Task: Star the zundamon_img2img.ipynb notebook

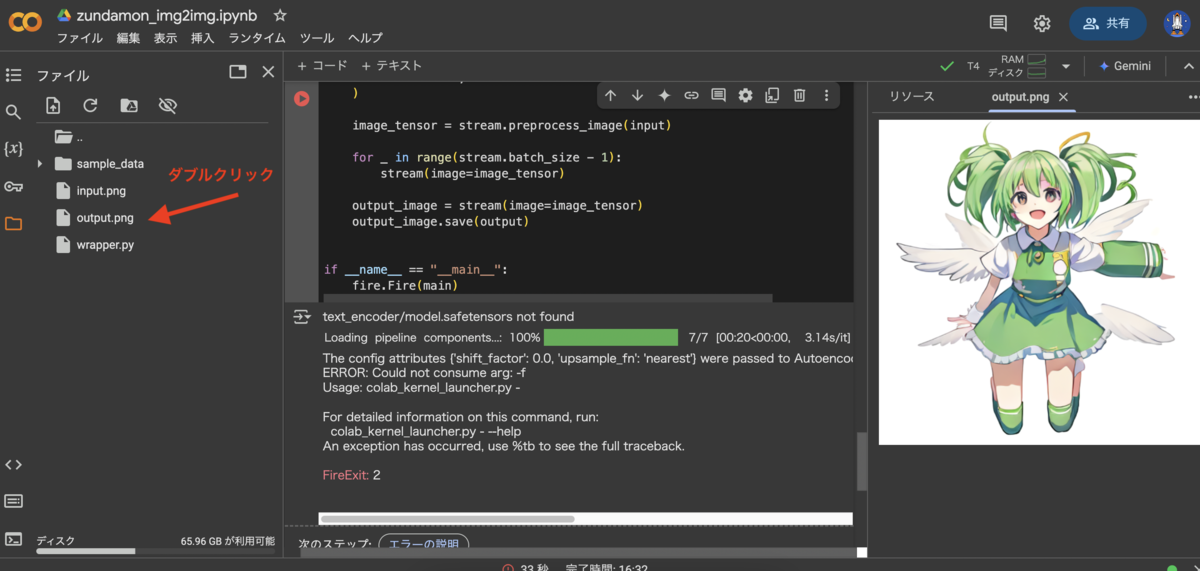Action: 280,16
